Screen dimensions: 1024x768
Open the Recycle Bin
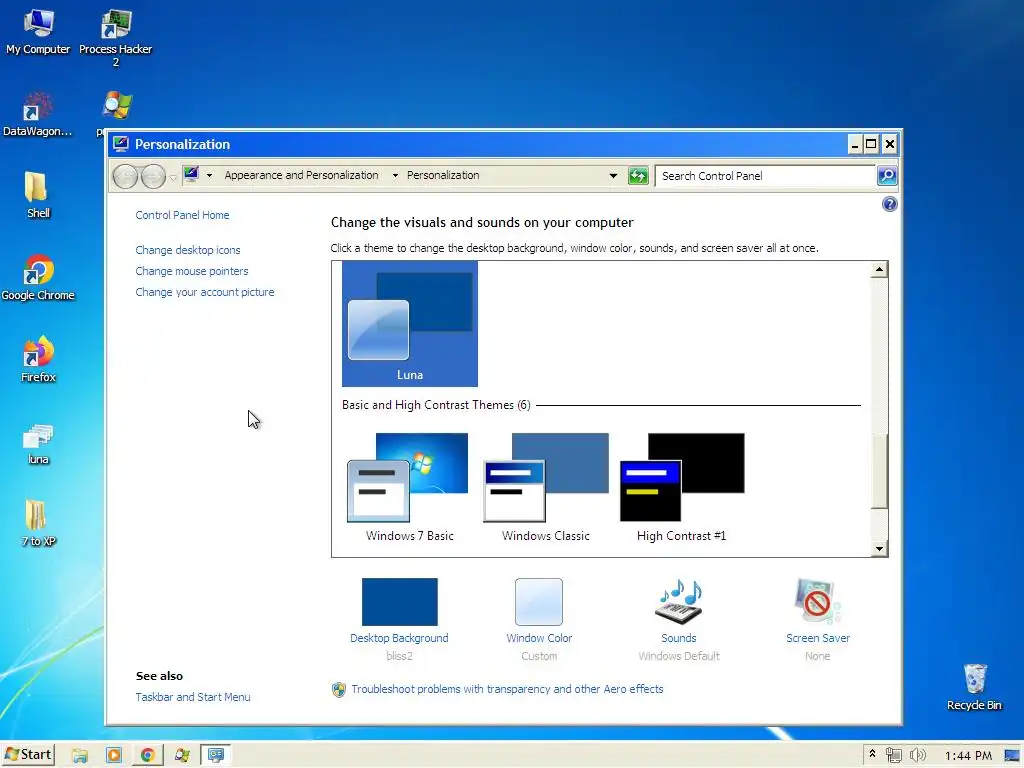point(974,687)
